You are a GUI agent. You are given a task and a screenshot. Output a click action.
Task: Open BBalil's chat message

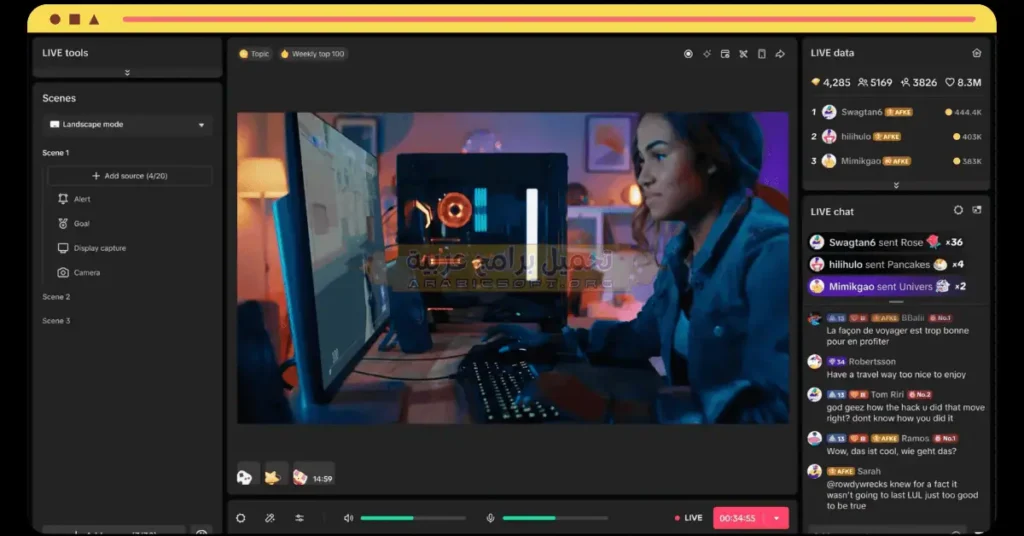click(897, 330)
